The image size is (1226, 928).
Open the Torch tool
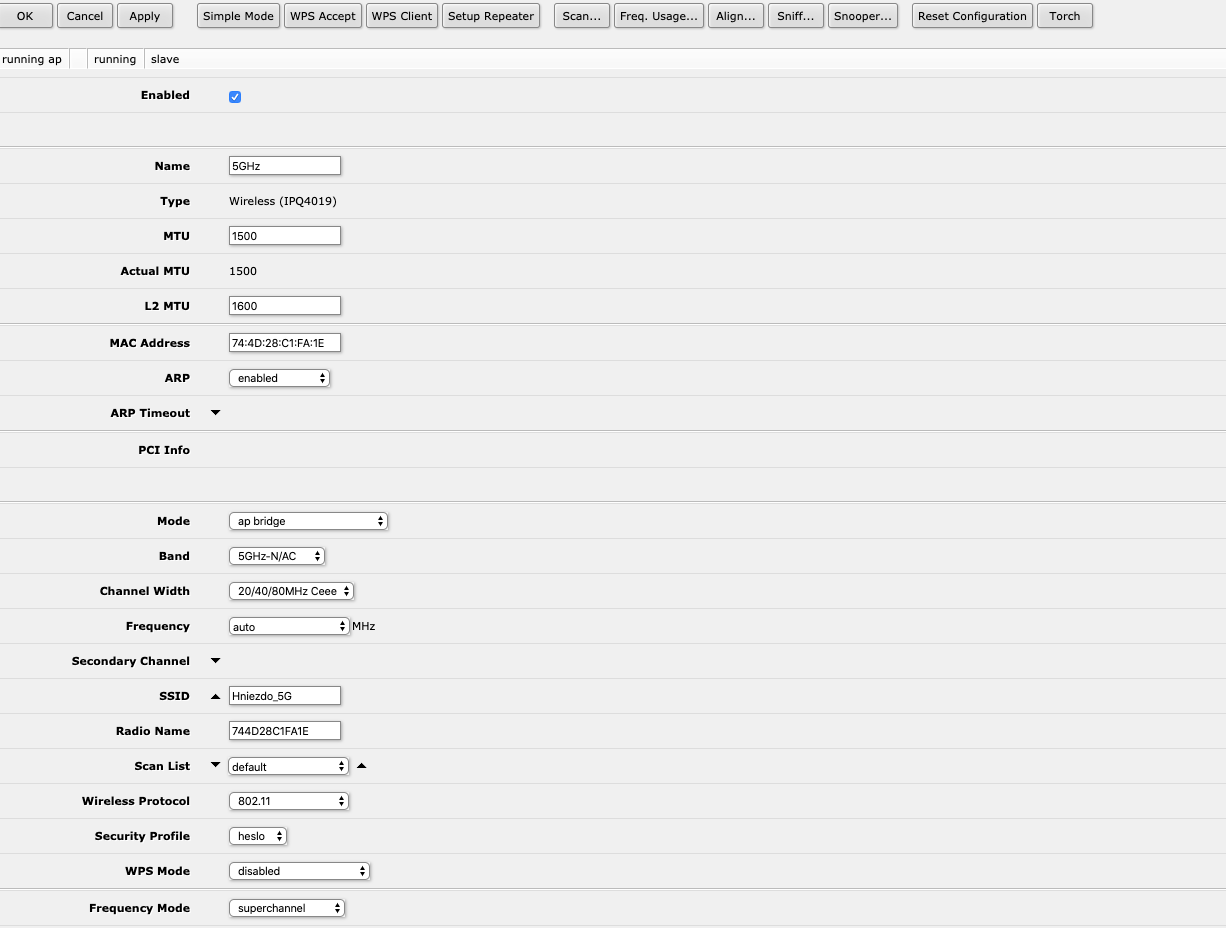1065,16
